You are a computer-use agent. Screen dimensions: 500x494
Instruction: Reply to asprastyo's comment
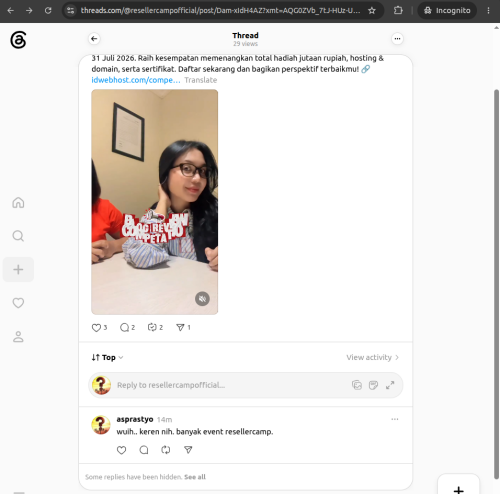coord(144,450)
